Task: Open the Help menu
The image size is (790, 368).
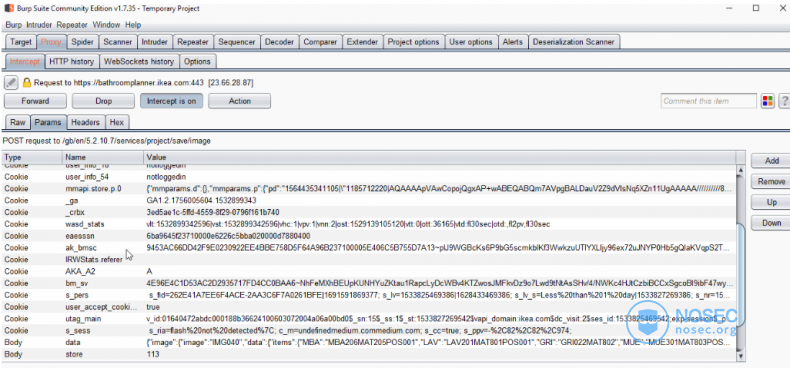Action: (x=133, y=25)
